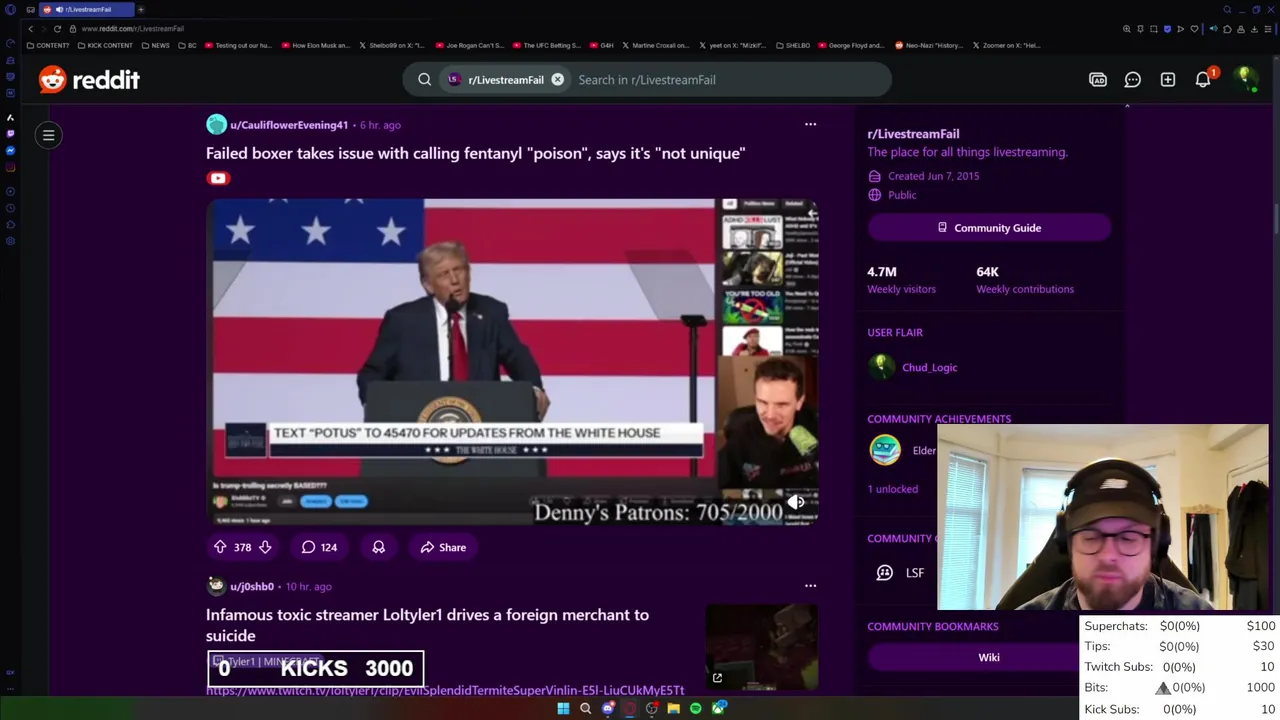Open the Loltyler1 post thumbnail
The width and height of the screenshot is (1280, 720).
[x=762, y=647]
